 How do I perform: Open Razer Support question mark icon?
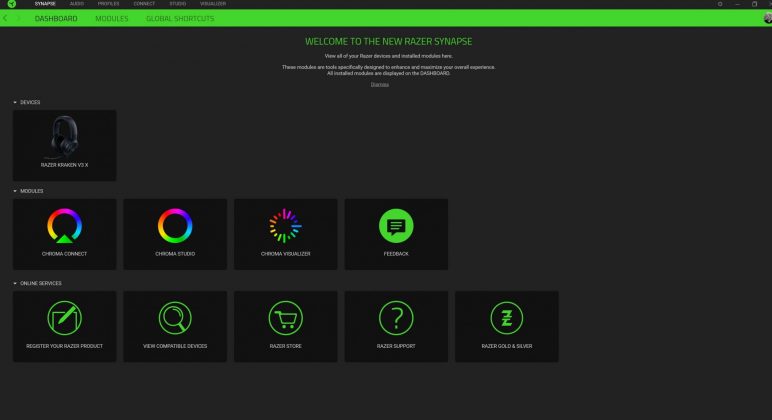[x=396, y=318]
